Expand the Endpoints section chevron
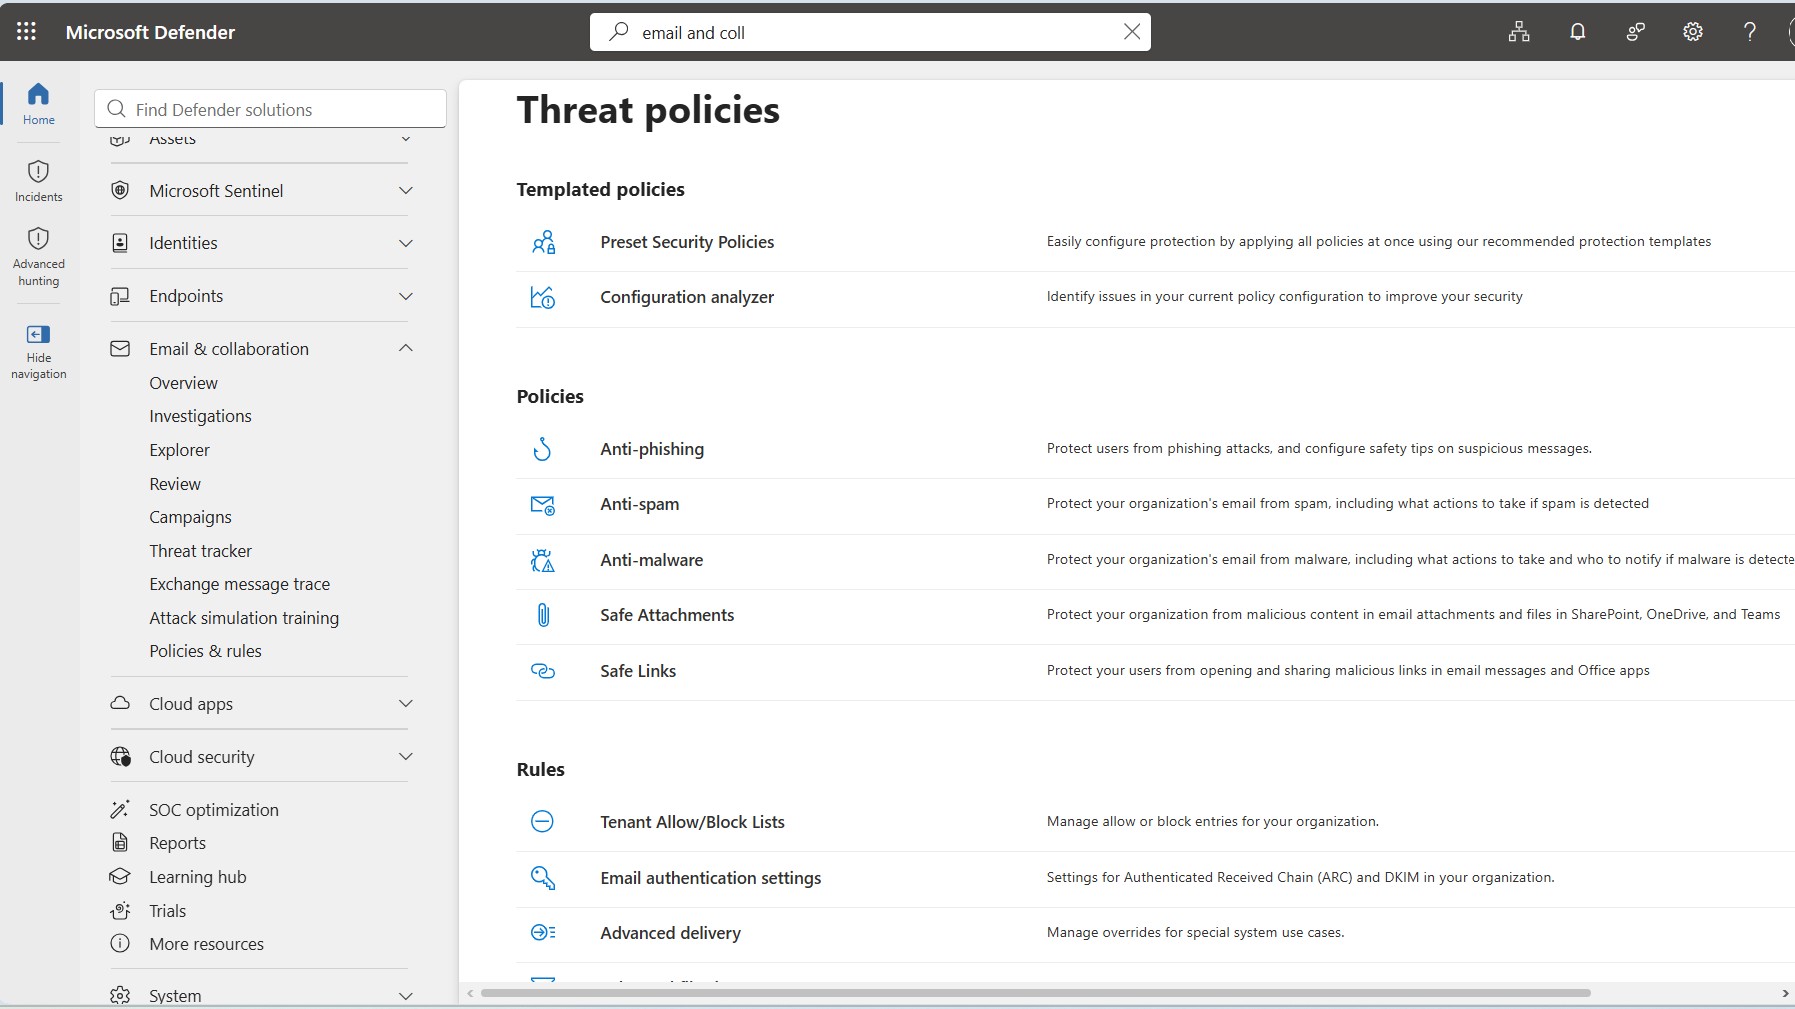1795x1009 pixels. (406, 296)
